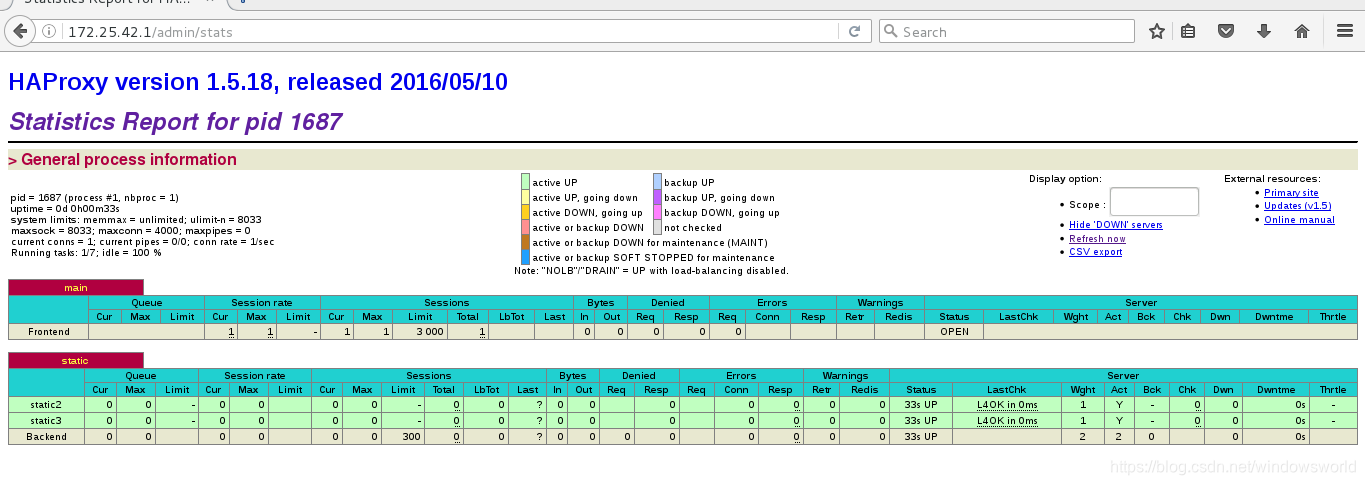
Task: Click the 'Statistics Report for pid 1687' title
Action: pos(175,122)
